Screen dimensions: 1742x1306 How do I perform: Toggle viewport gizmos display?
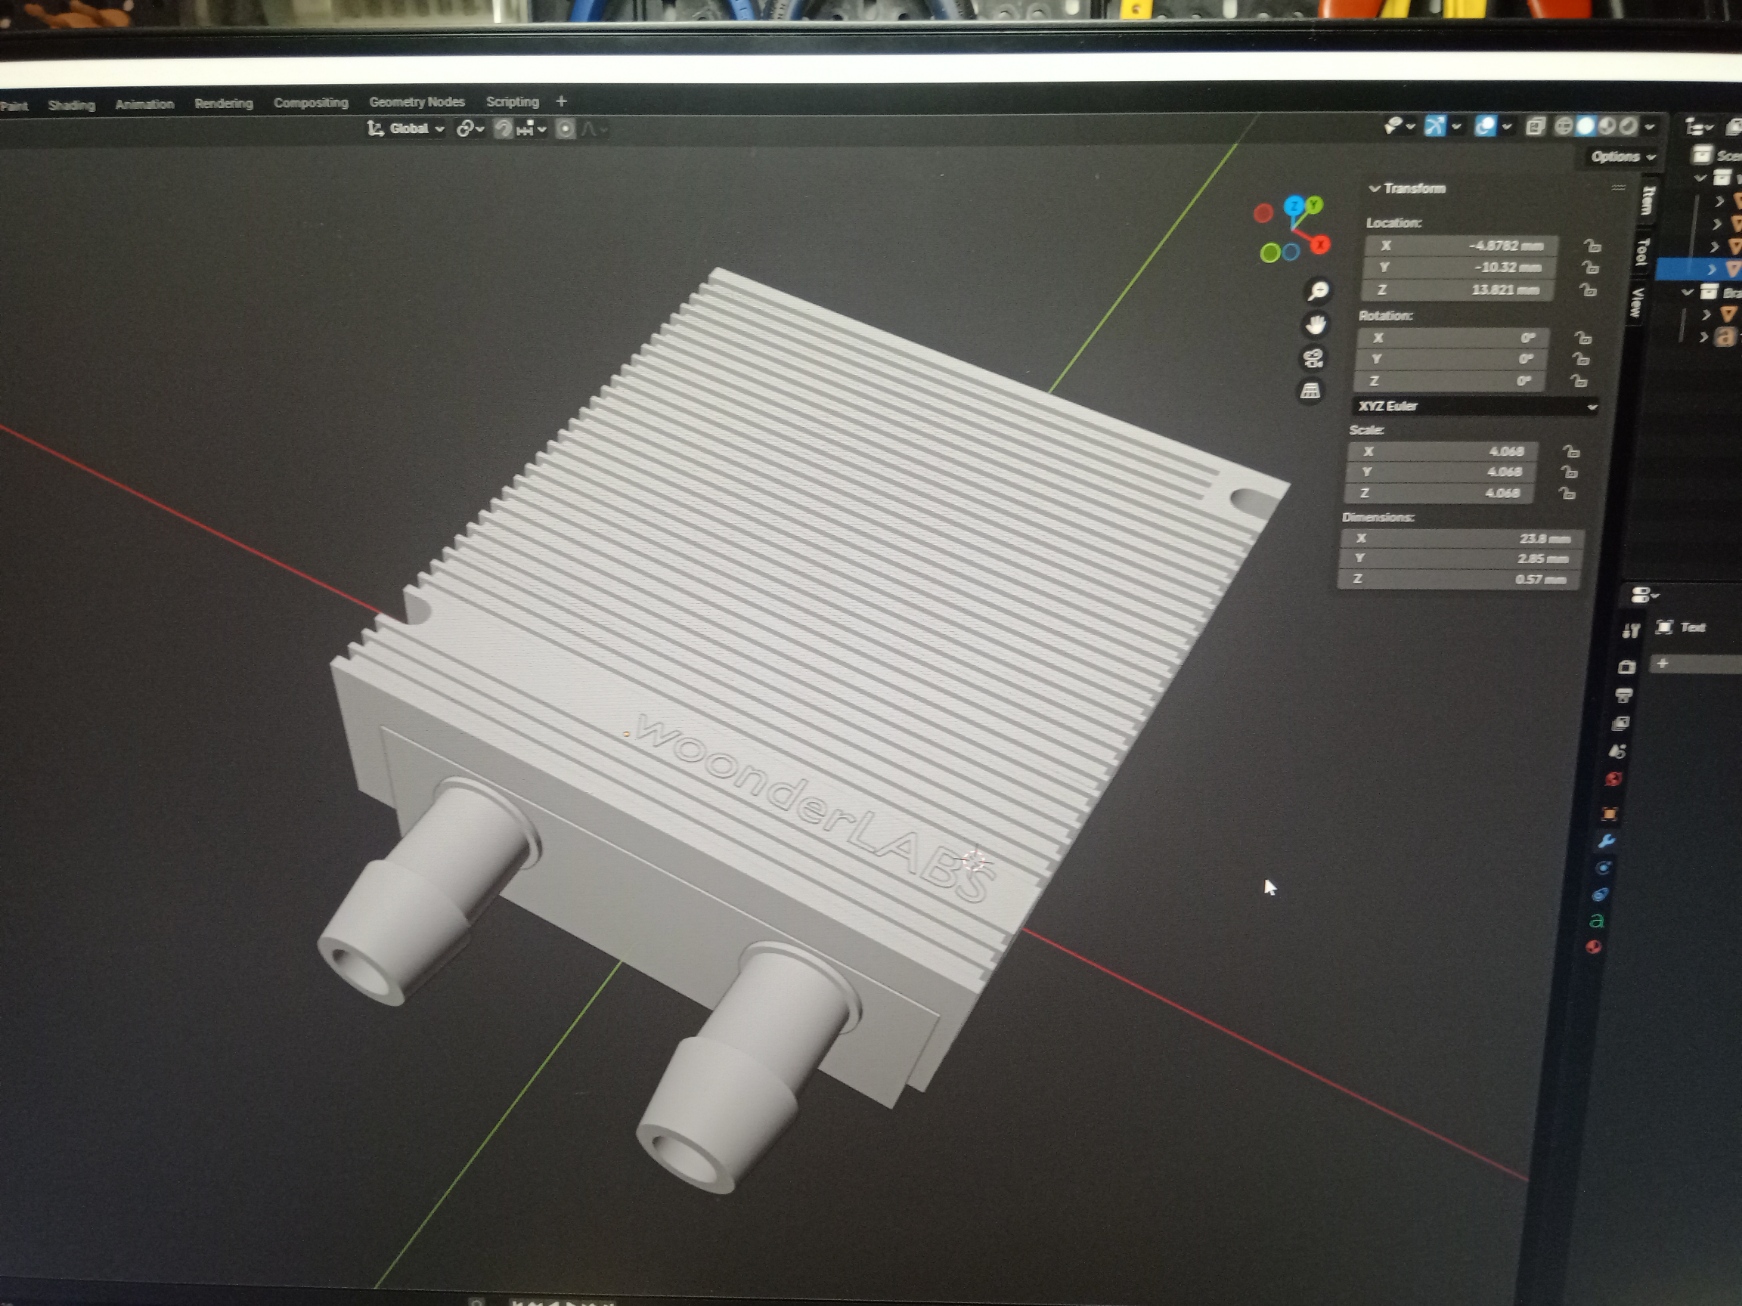pyautogui.click(x=1435, y=125)
